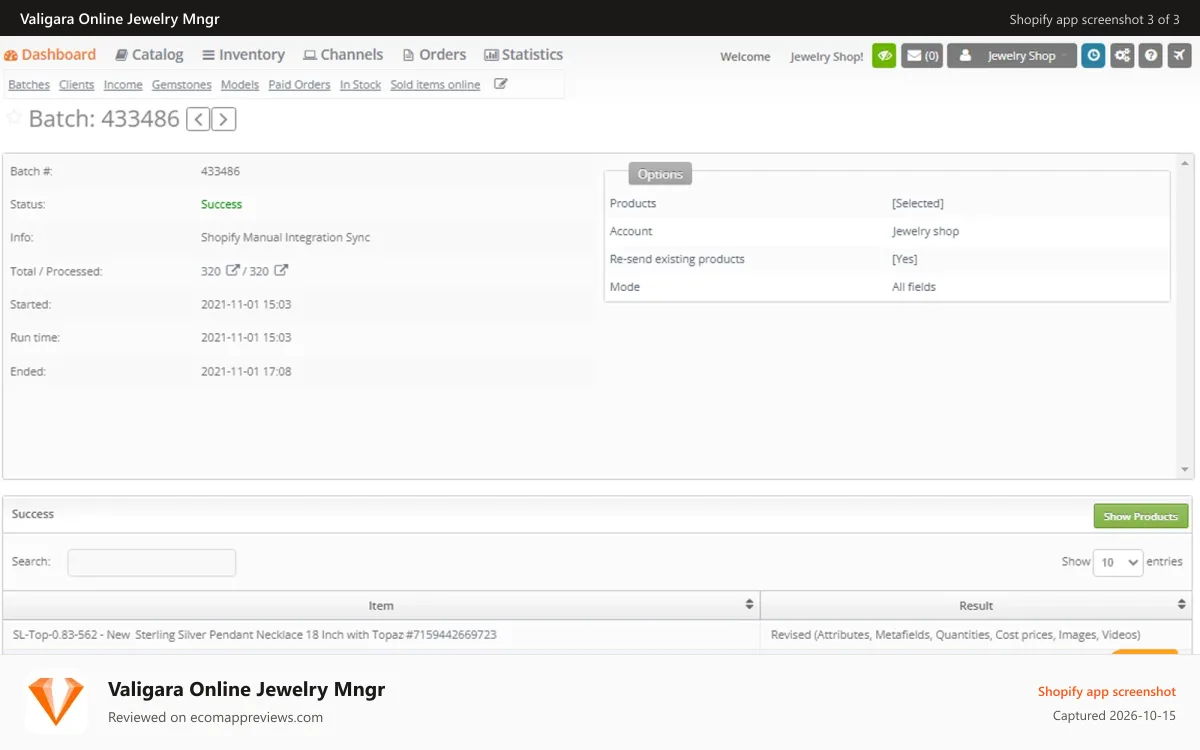Follow the Models shortcut link
This screenshot has width=1200, height=750.
(x=240, y=85)
